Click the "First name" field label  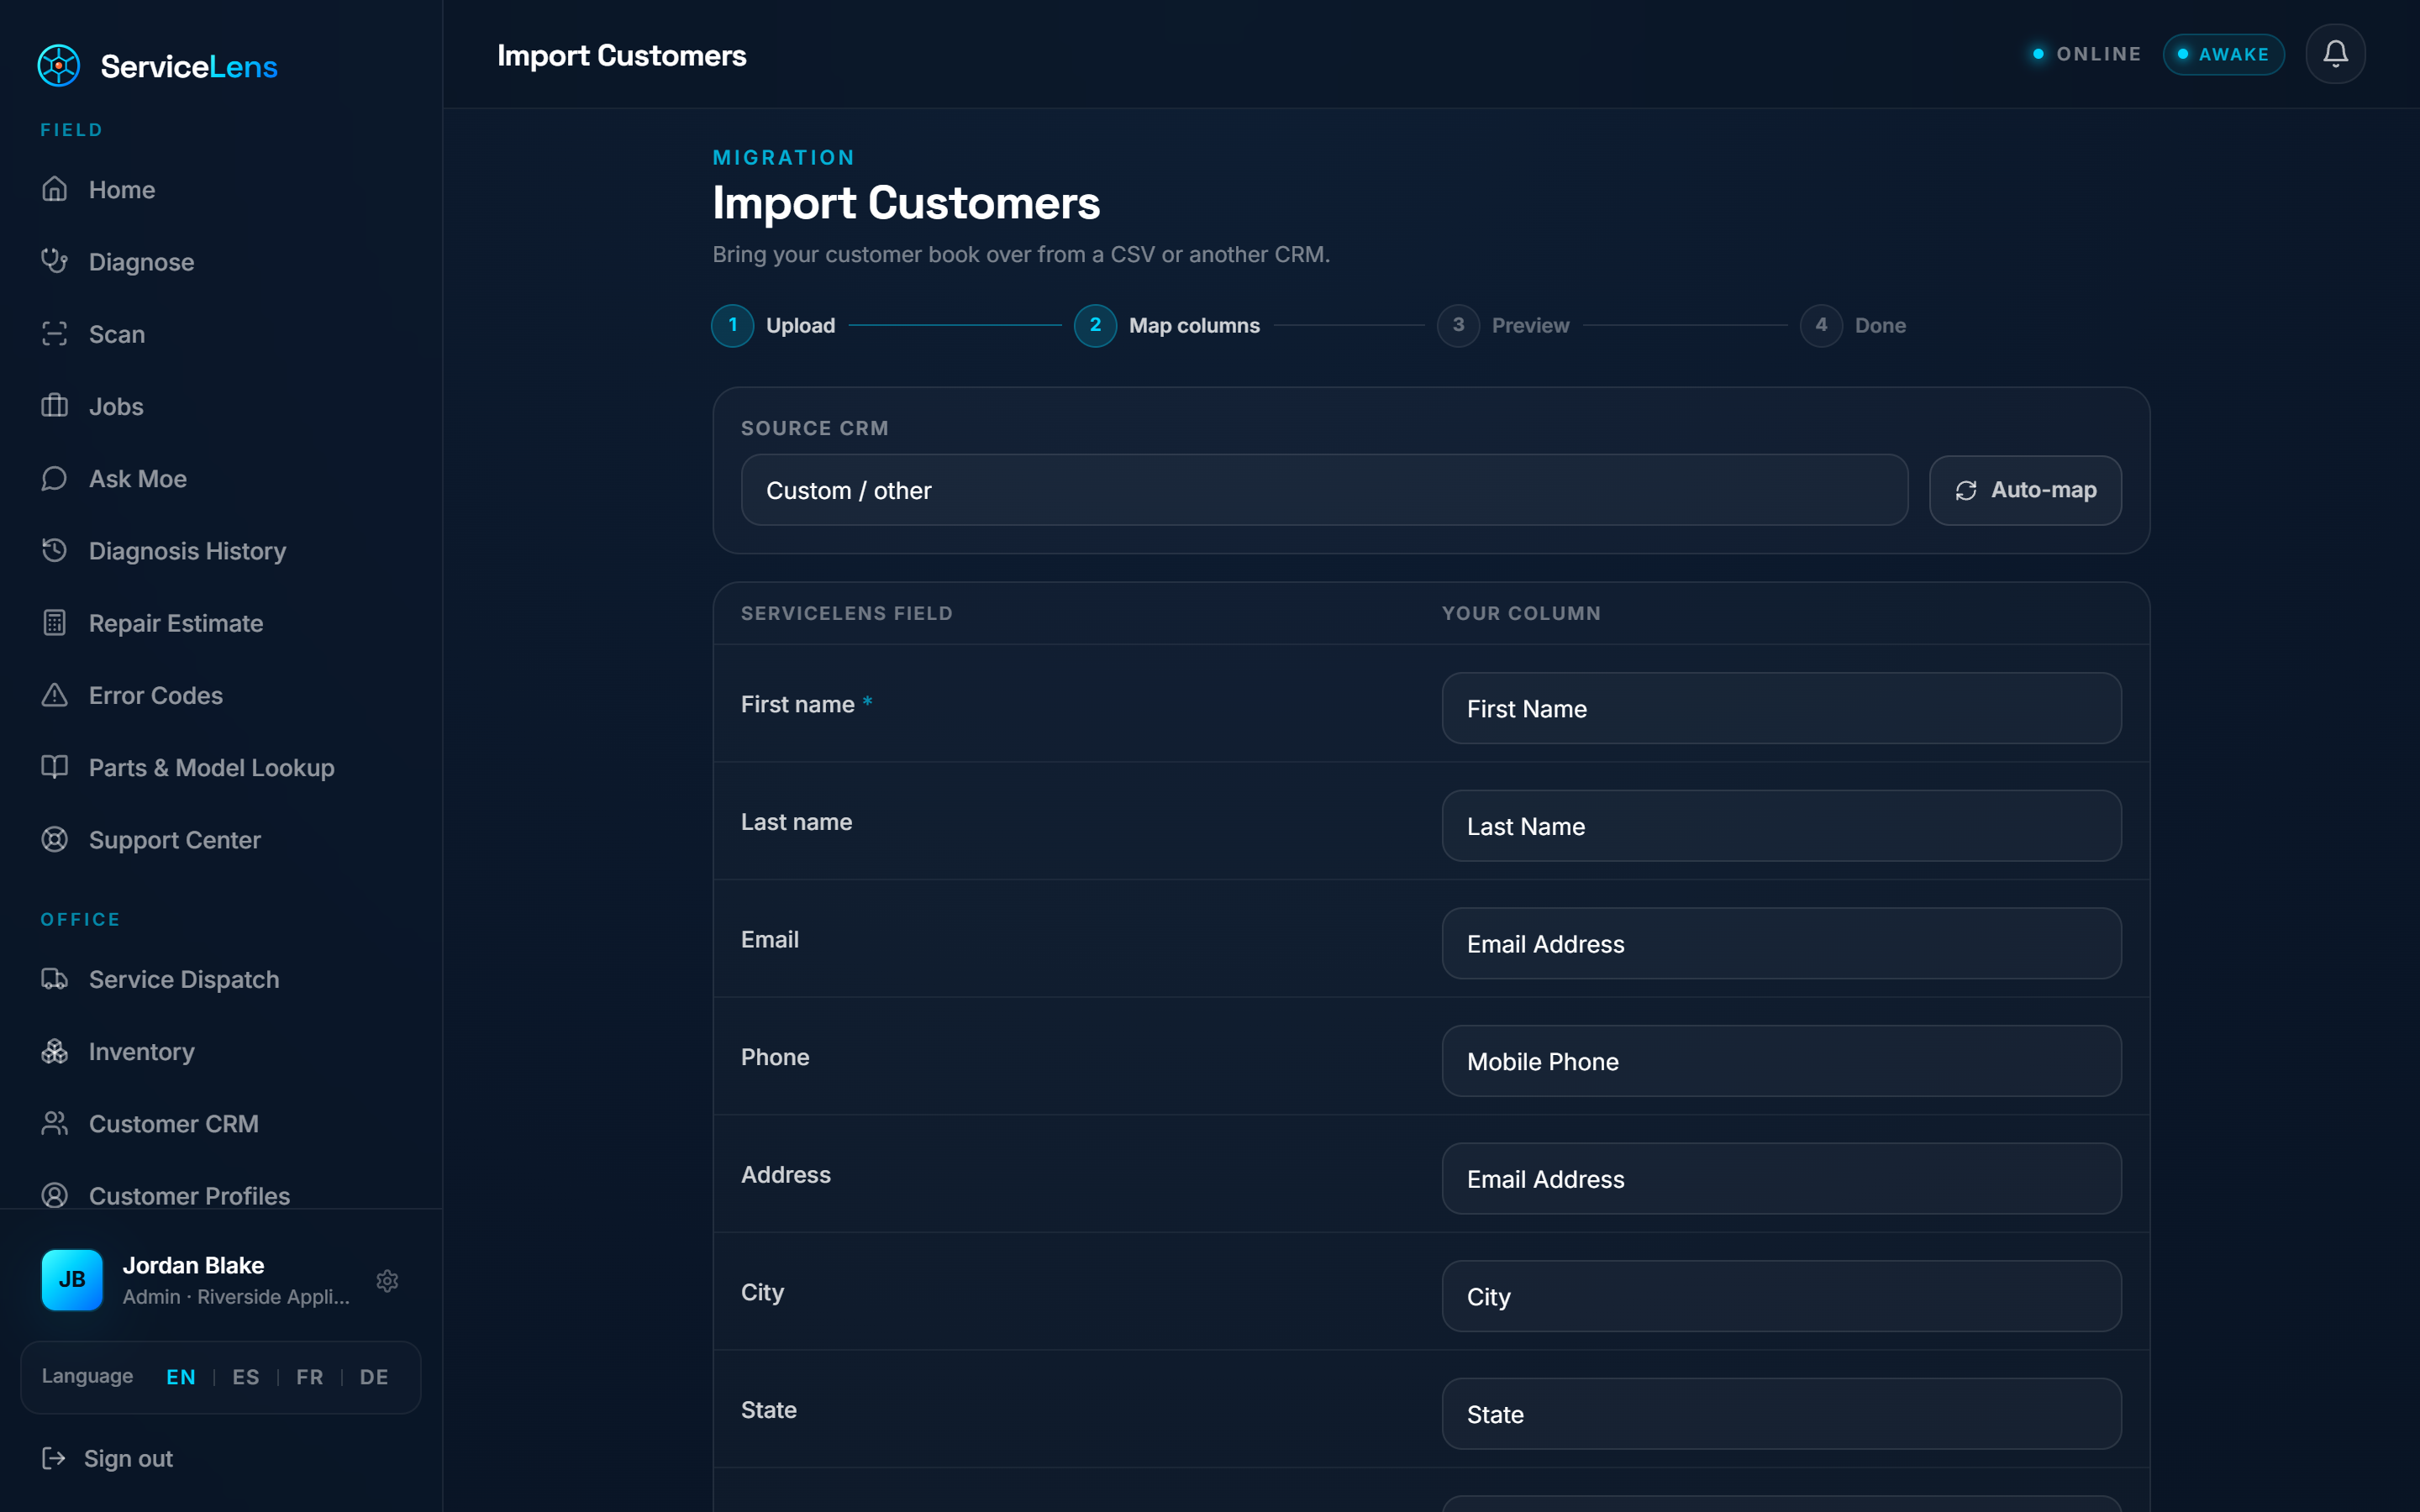pos(797,704)
